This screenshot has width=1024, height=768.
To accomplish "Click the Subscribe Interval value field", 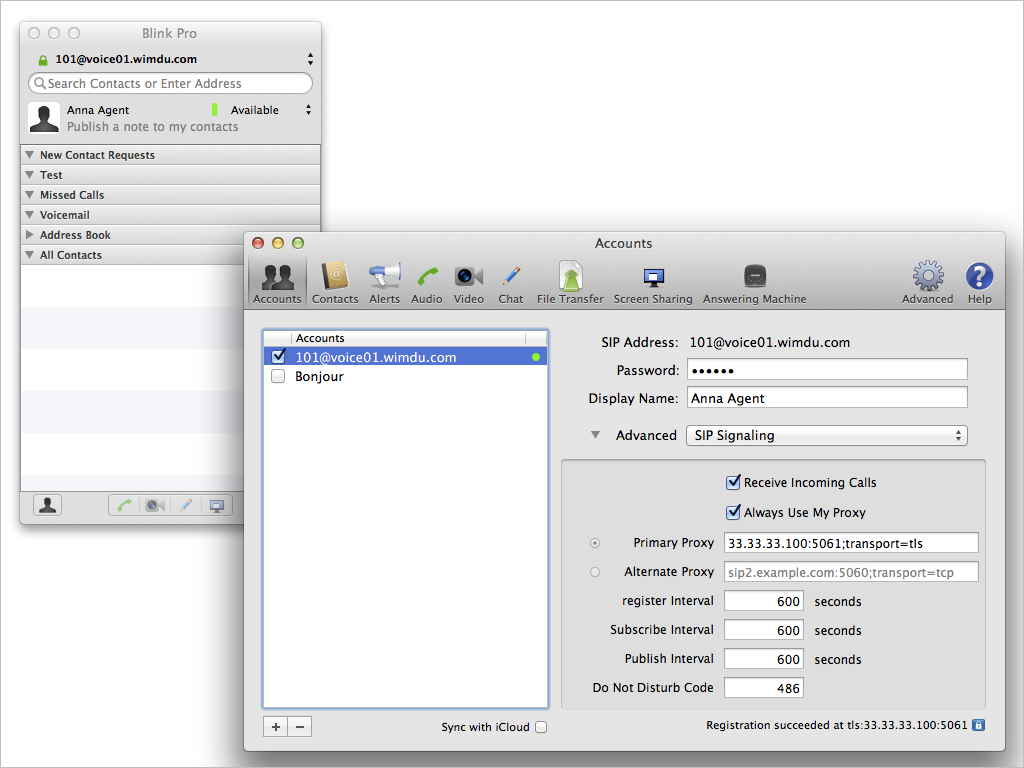I will click(x=763, y=630).
